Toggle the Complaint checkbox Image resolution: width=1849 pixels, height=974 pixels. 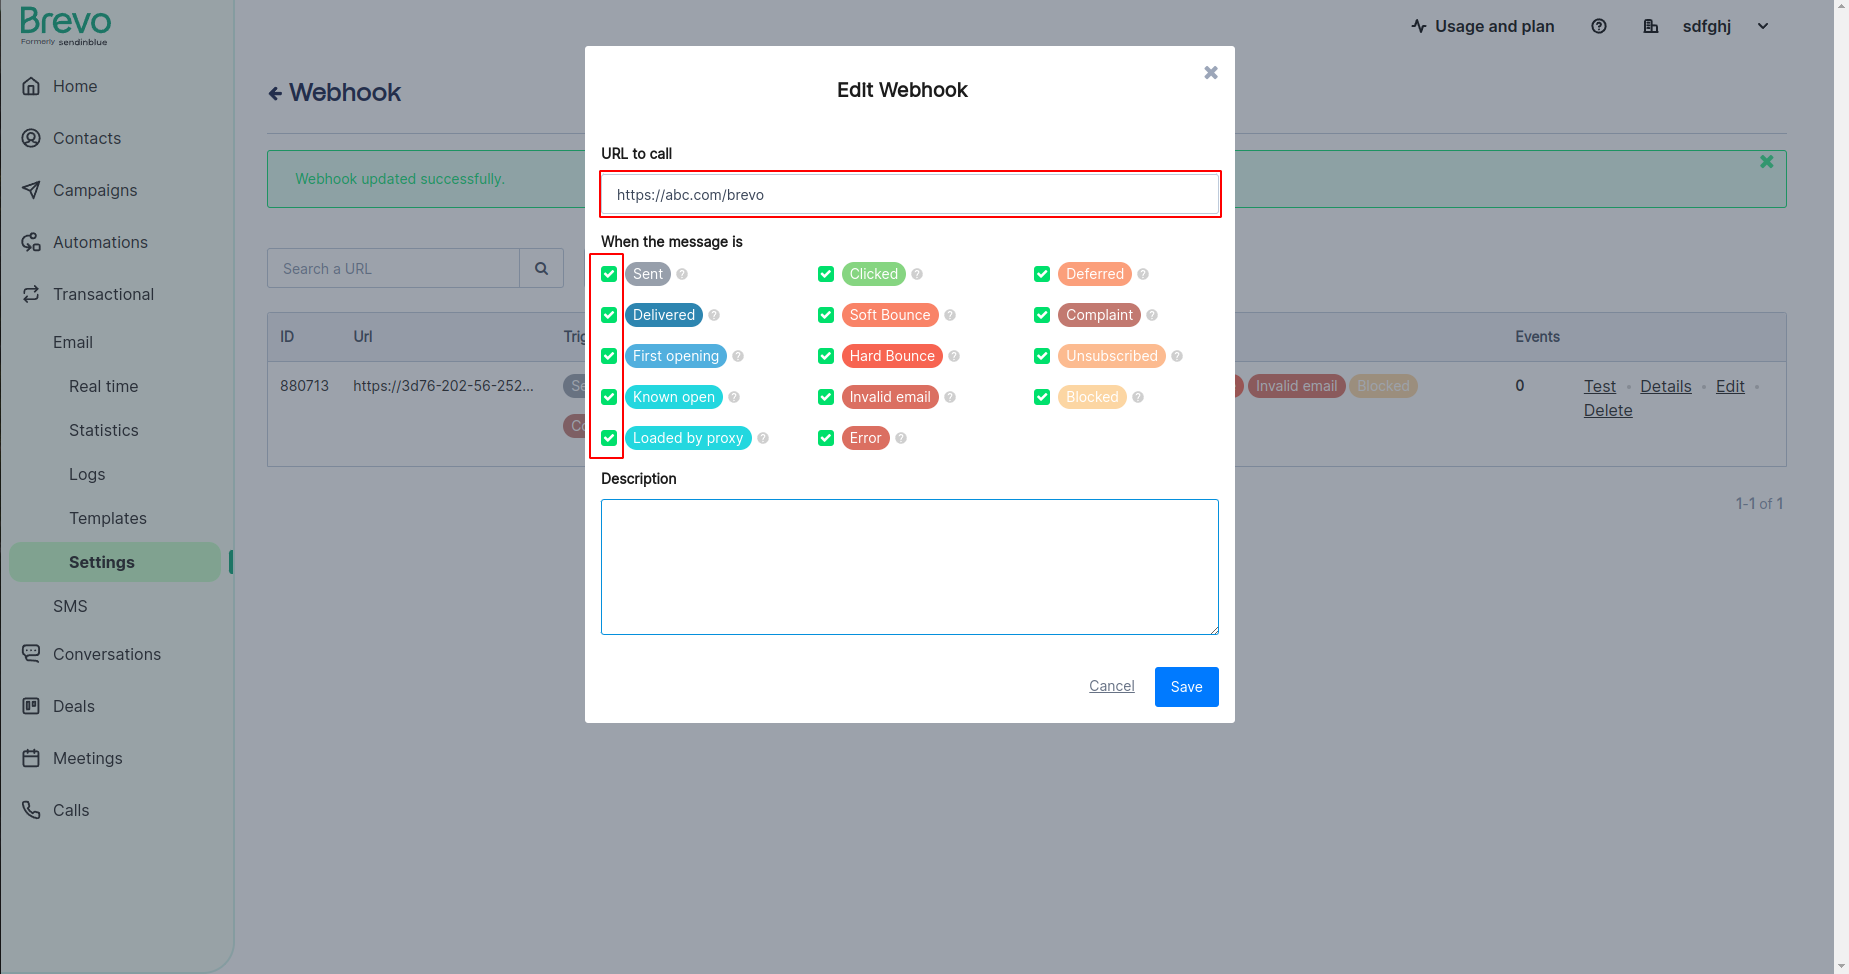click(x=1042, y=315)
